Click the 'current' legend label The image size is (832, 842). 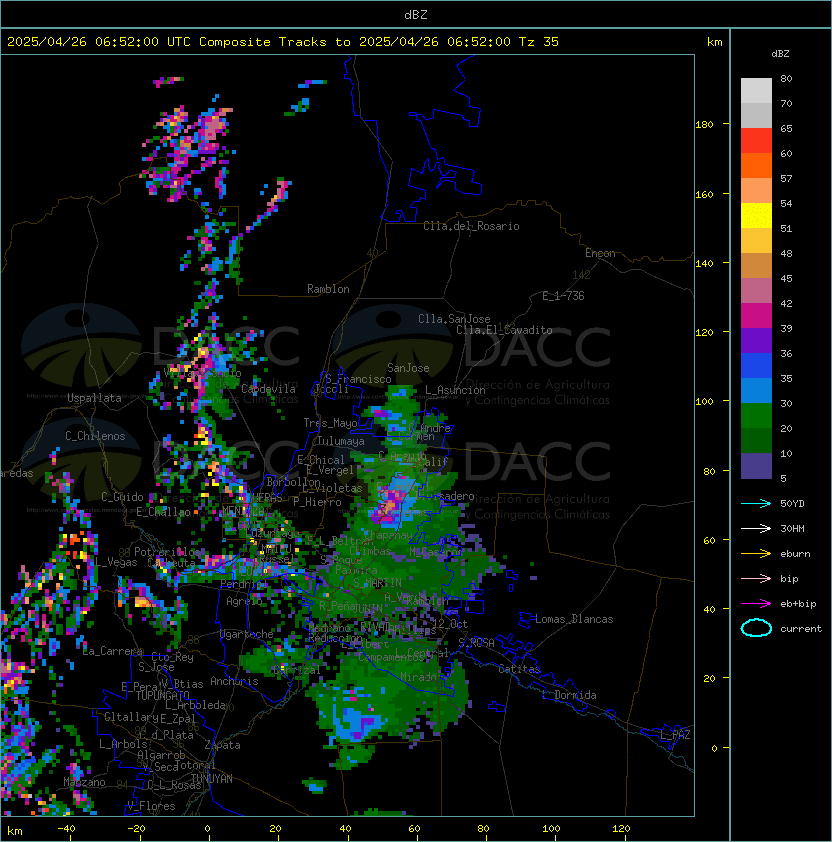point(801,629)
